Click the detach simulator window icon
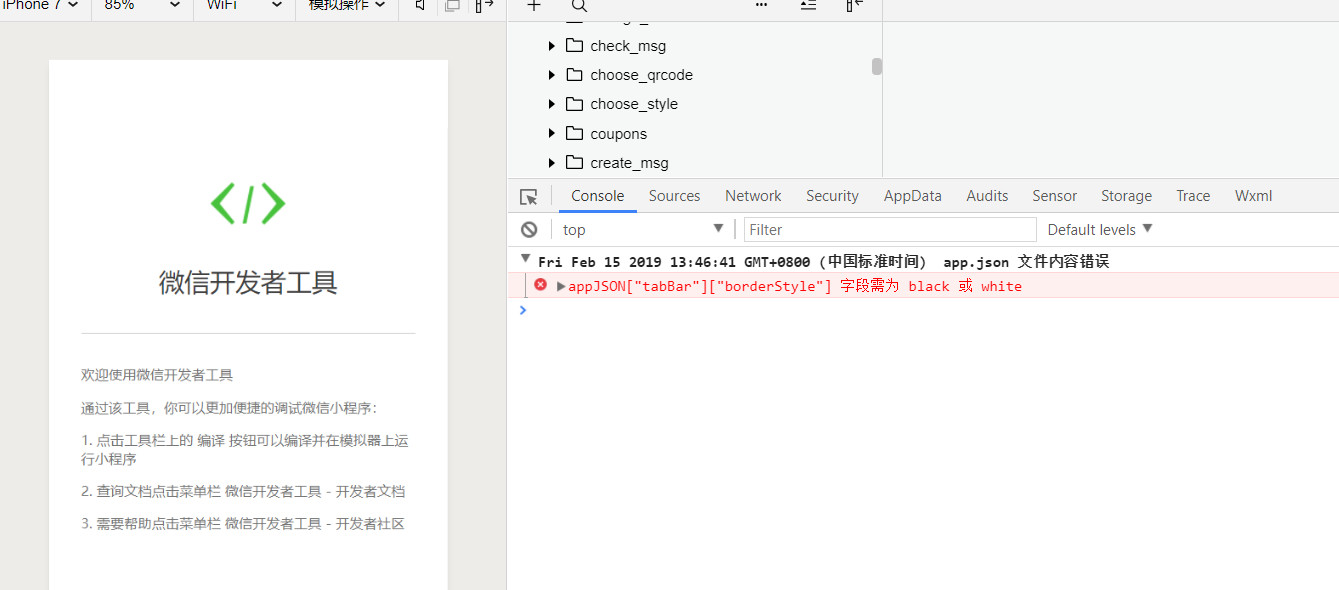Screen dimensions: 1339x590 click(452, 5)
